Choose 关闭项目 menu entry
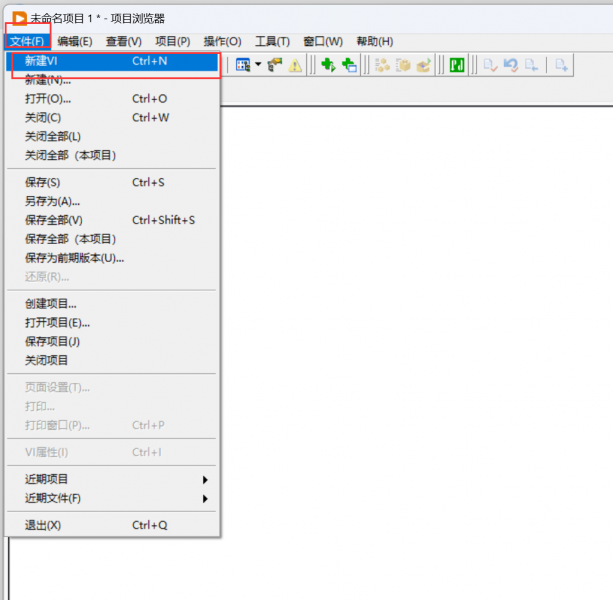 (x=112, y=360)
